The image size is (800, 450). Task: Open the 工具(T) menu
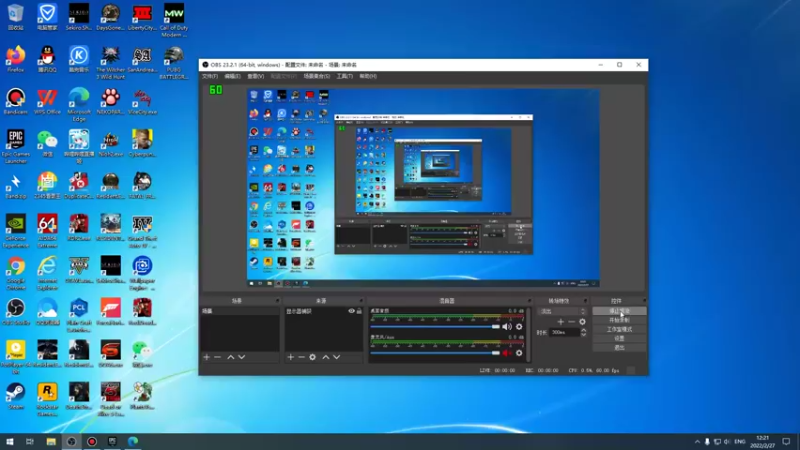344,76
